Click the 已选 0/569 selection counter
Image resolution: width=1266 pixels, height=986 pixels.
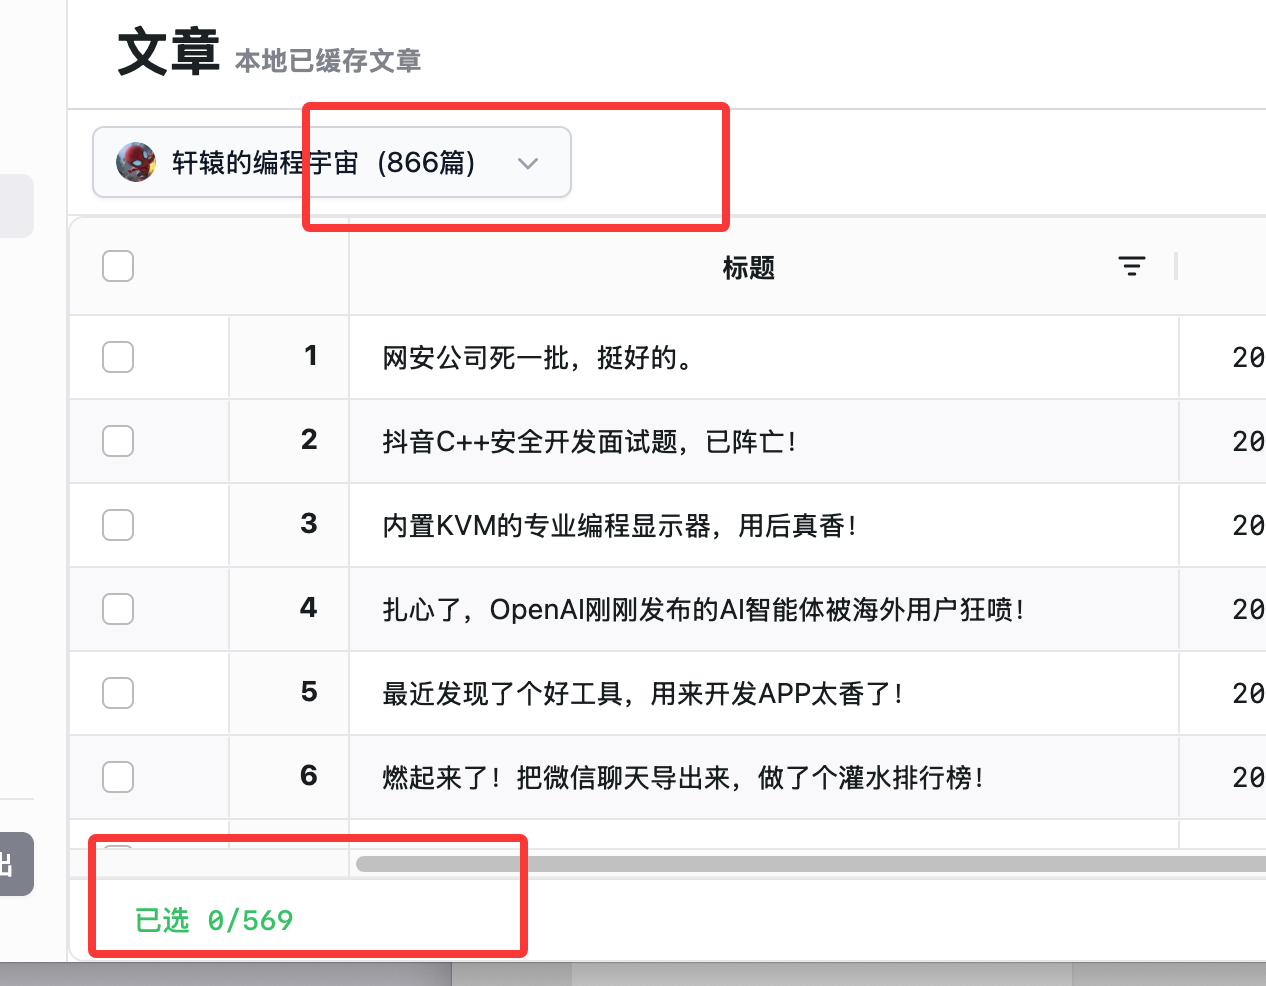(x=214, y=920)
